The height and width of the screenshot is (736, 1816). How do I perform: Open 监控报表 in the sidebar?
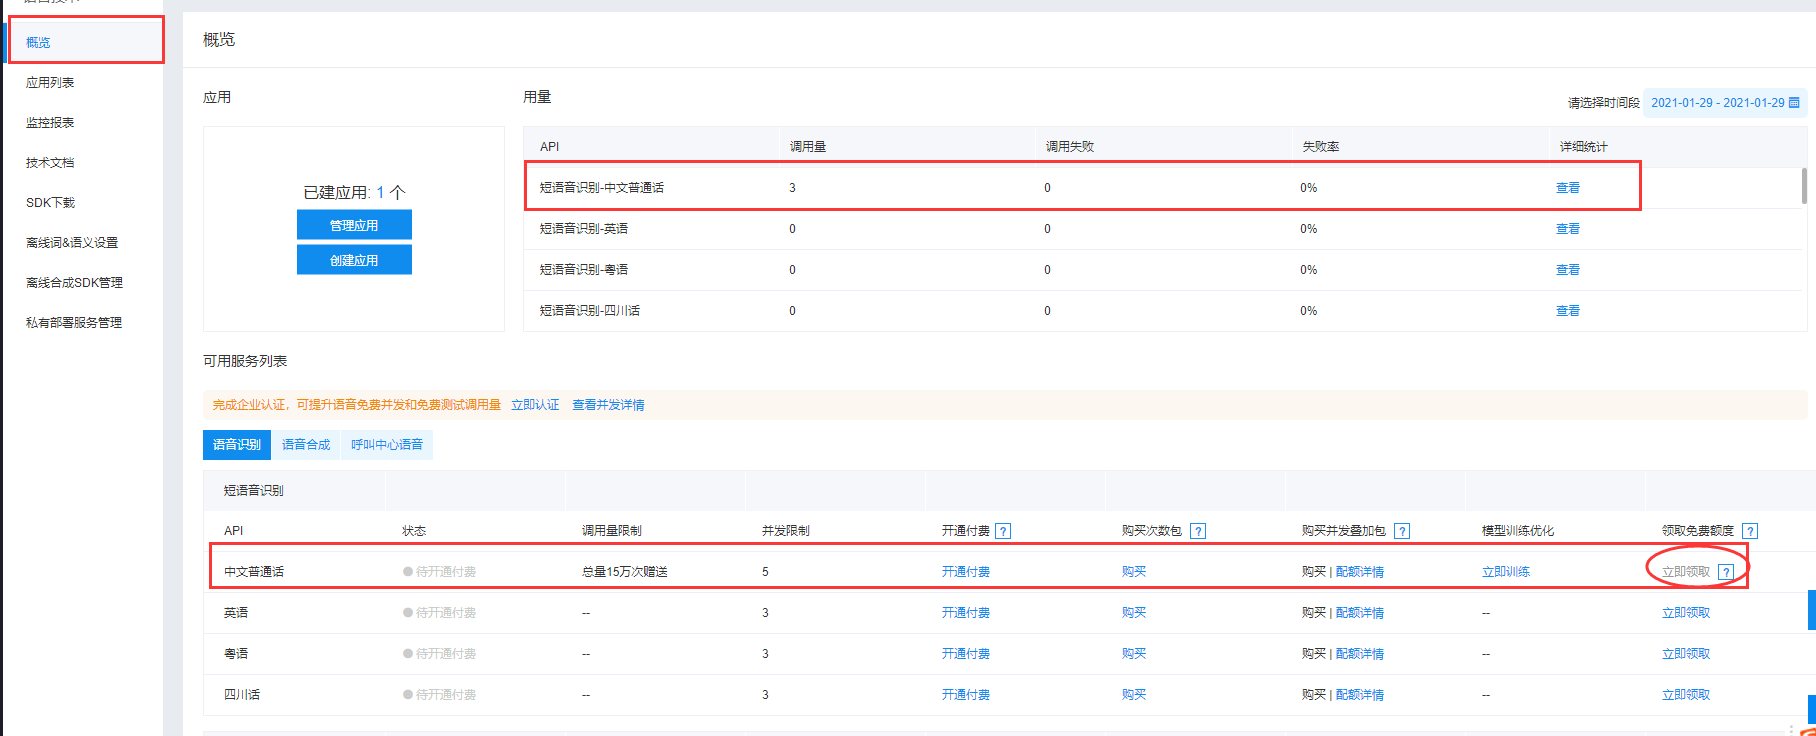pyautogui.click(x=50, y=122)
